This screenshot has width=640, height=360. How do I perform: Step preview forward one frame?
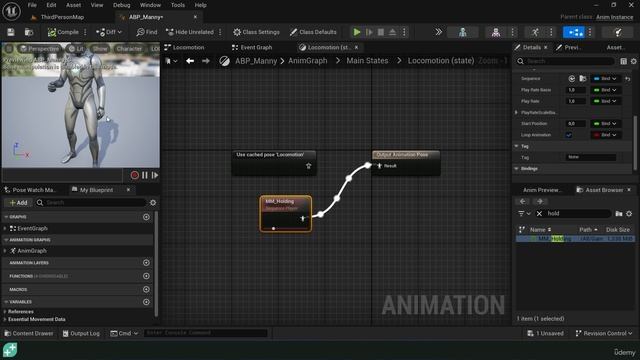[155, 175]
